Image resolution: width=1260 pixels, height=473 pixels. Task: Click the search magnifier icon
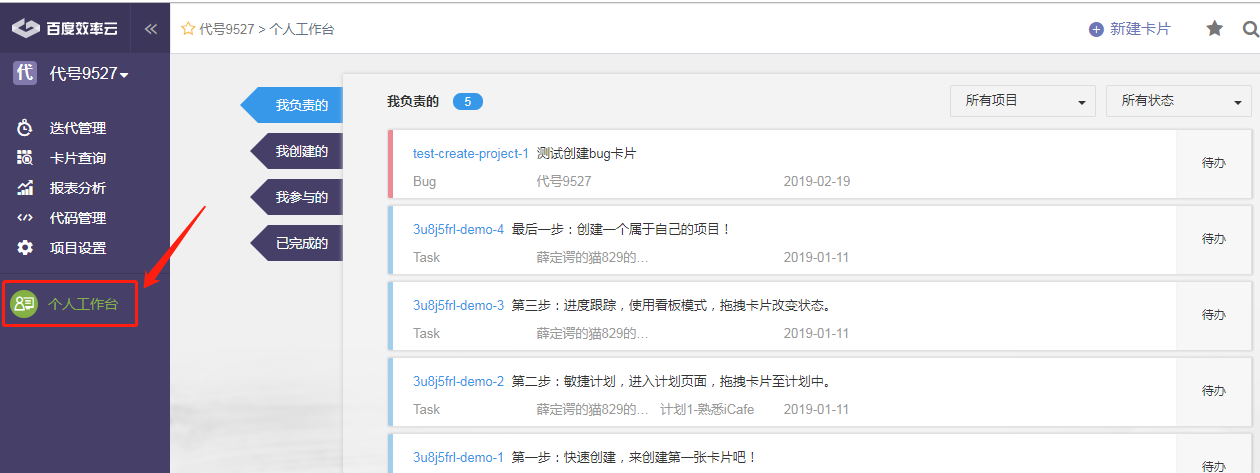pos(1250,29)
